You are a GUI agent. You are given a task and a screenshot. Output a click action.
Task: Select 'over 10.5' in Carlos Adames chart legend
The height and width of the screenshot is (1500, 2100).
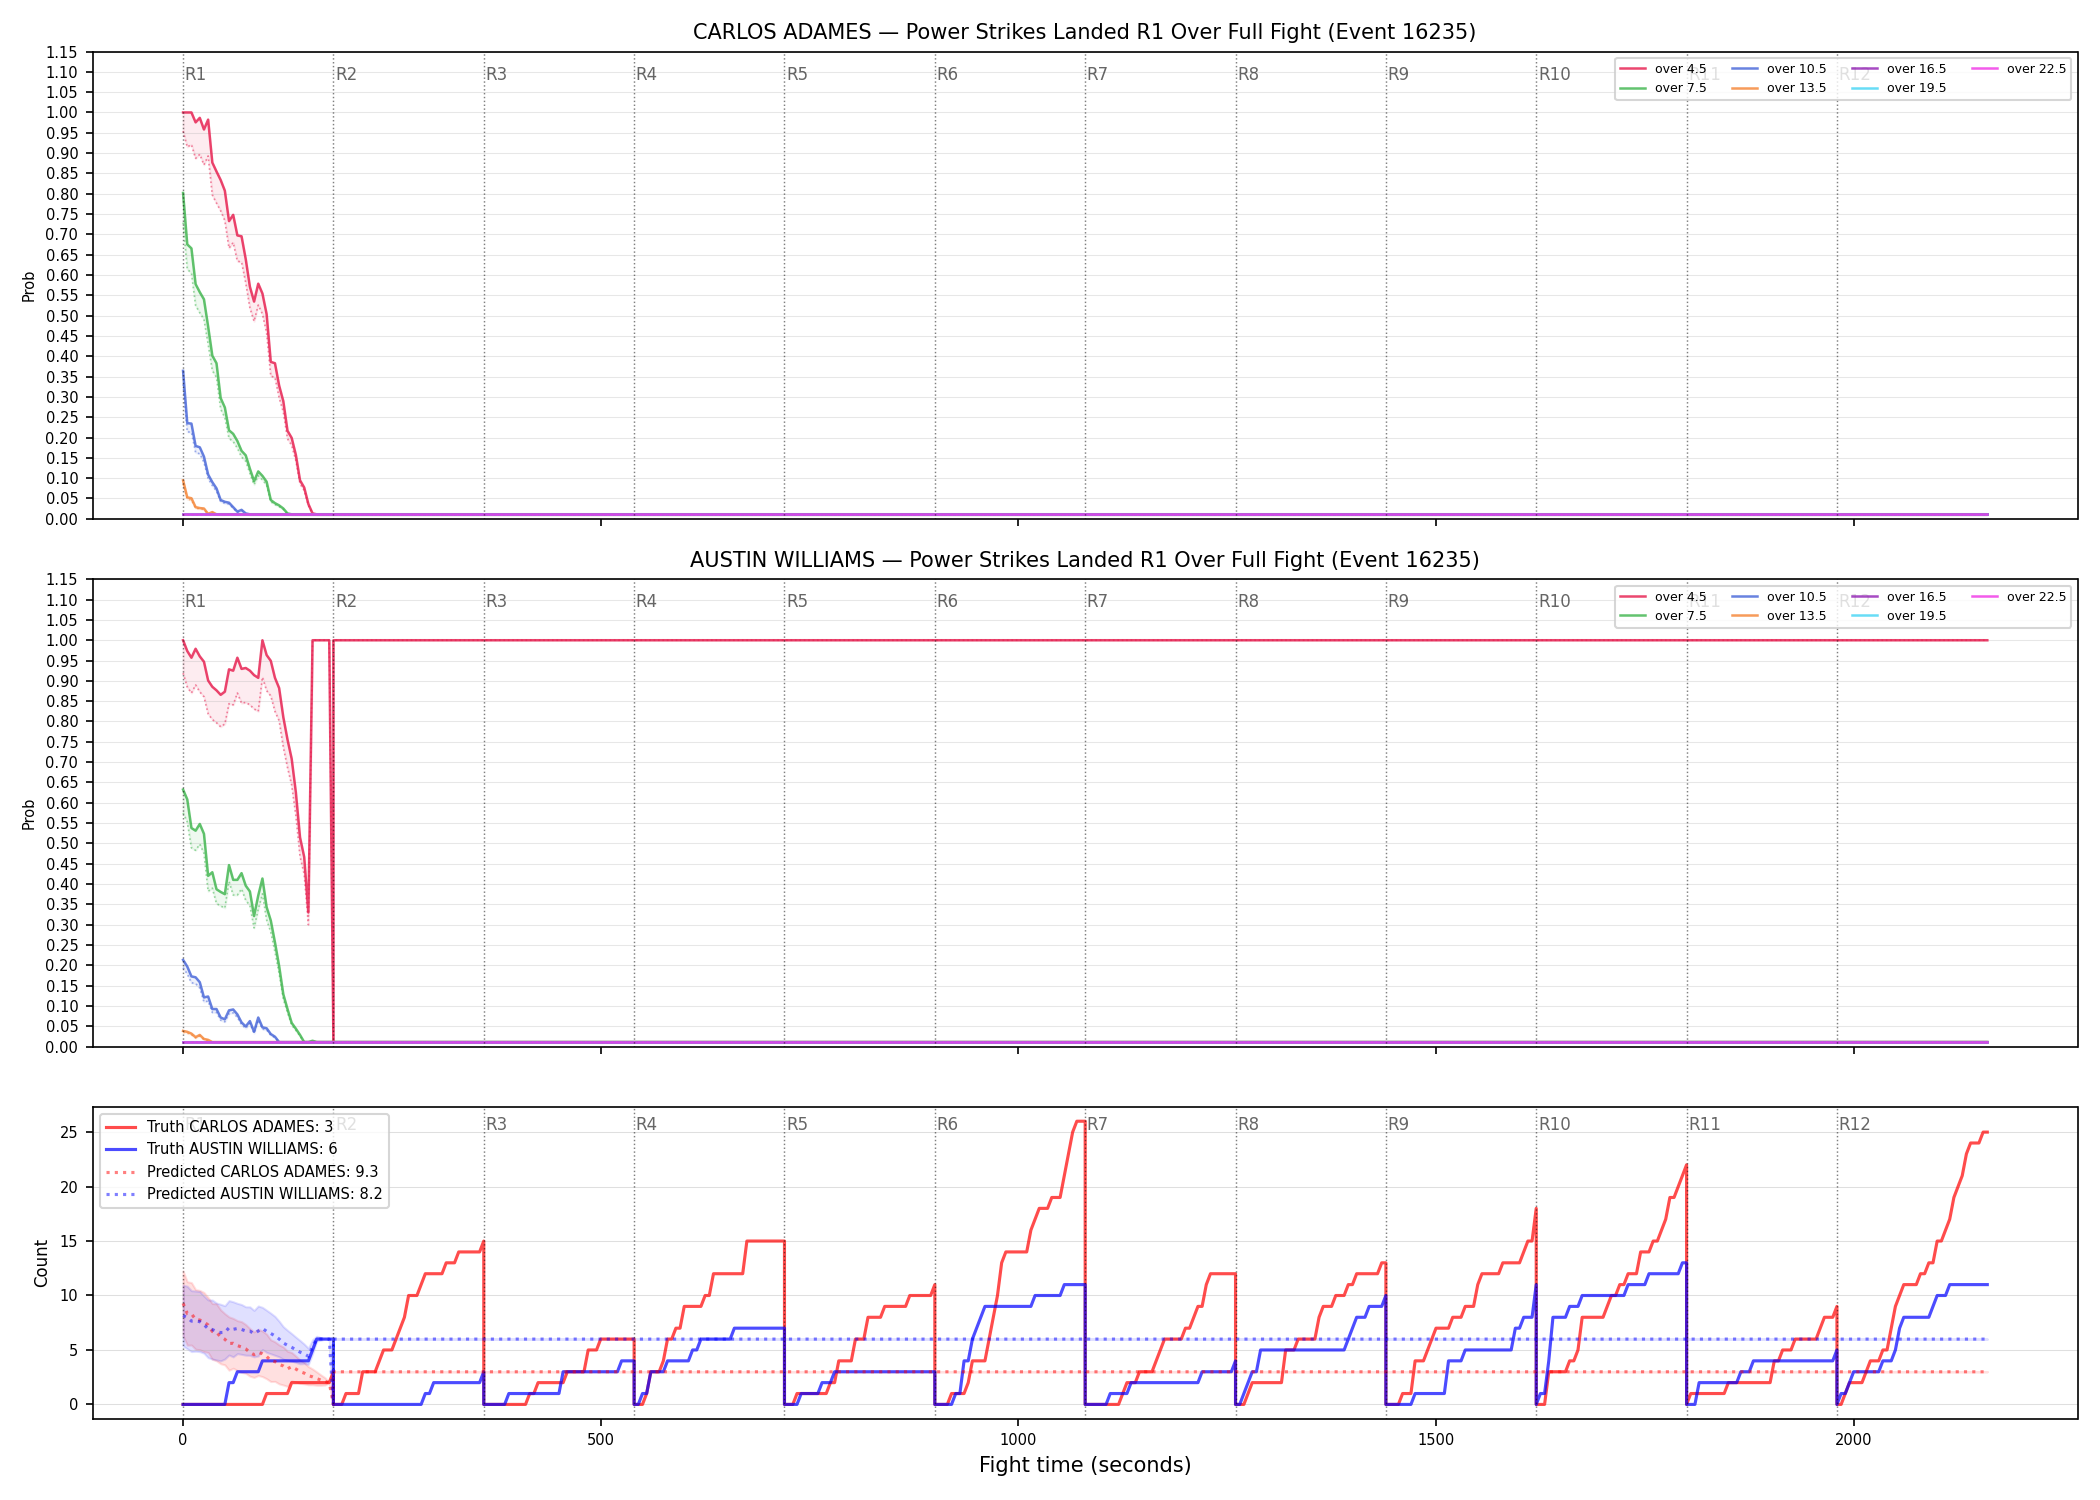click(x=1779, y=69)
